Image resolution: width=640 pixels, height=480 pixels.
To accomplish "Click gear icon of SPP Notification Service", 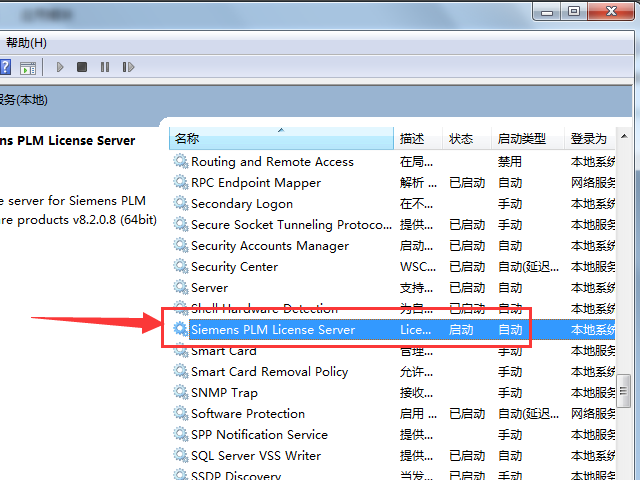I will [180, 434].
